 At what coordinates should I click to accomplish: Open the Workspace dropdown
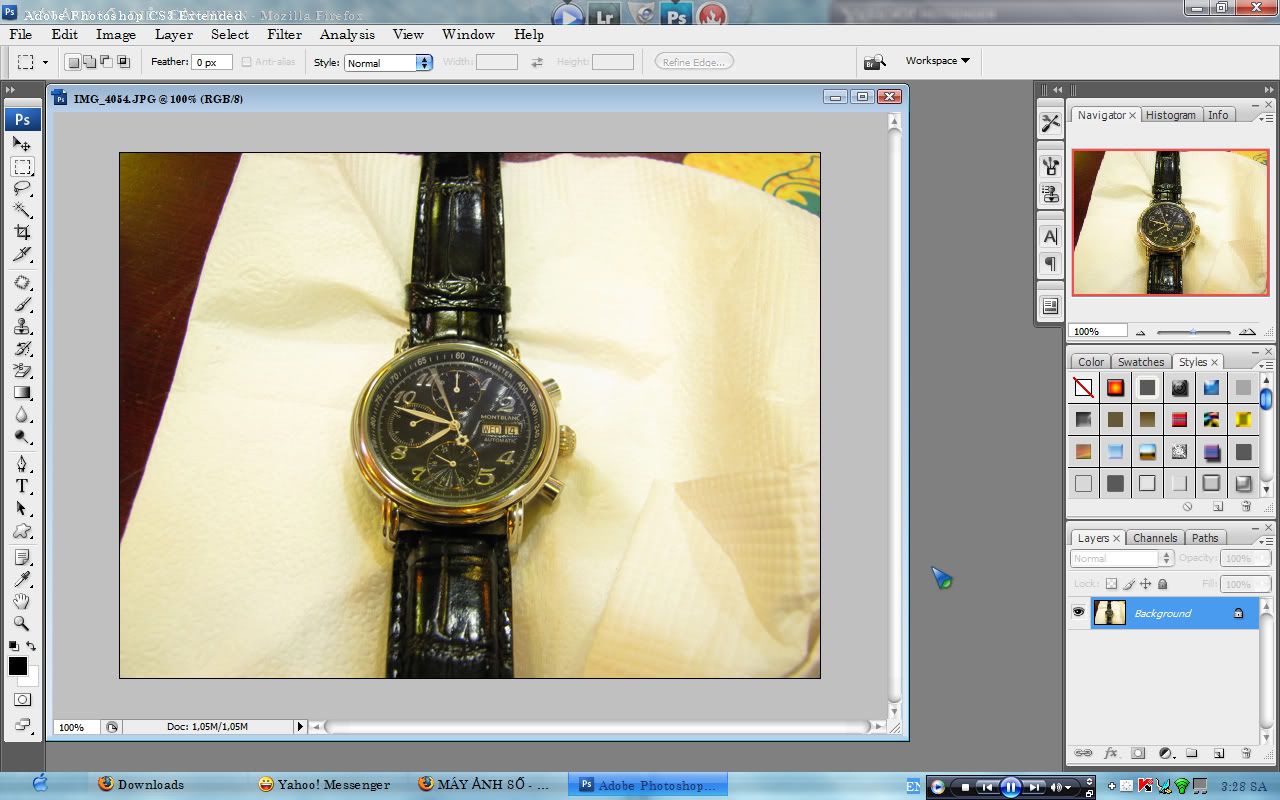click(937, 61)
